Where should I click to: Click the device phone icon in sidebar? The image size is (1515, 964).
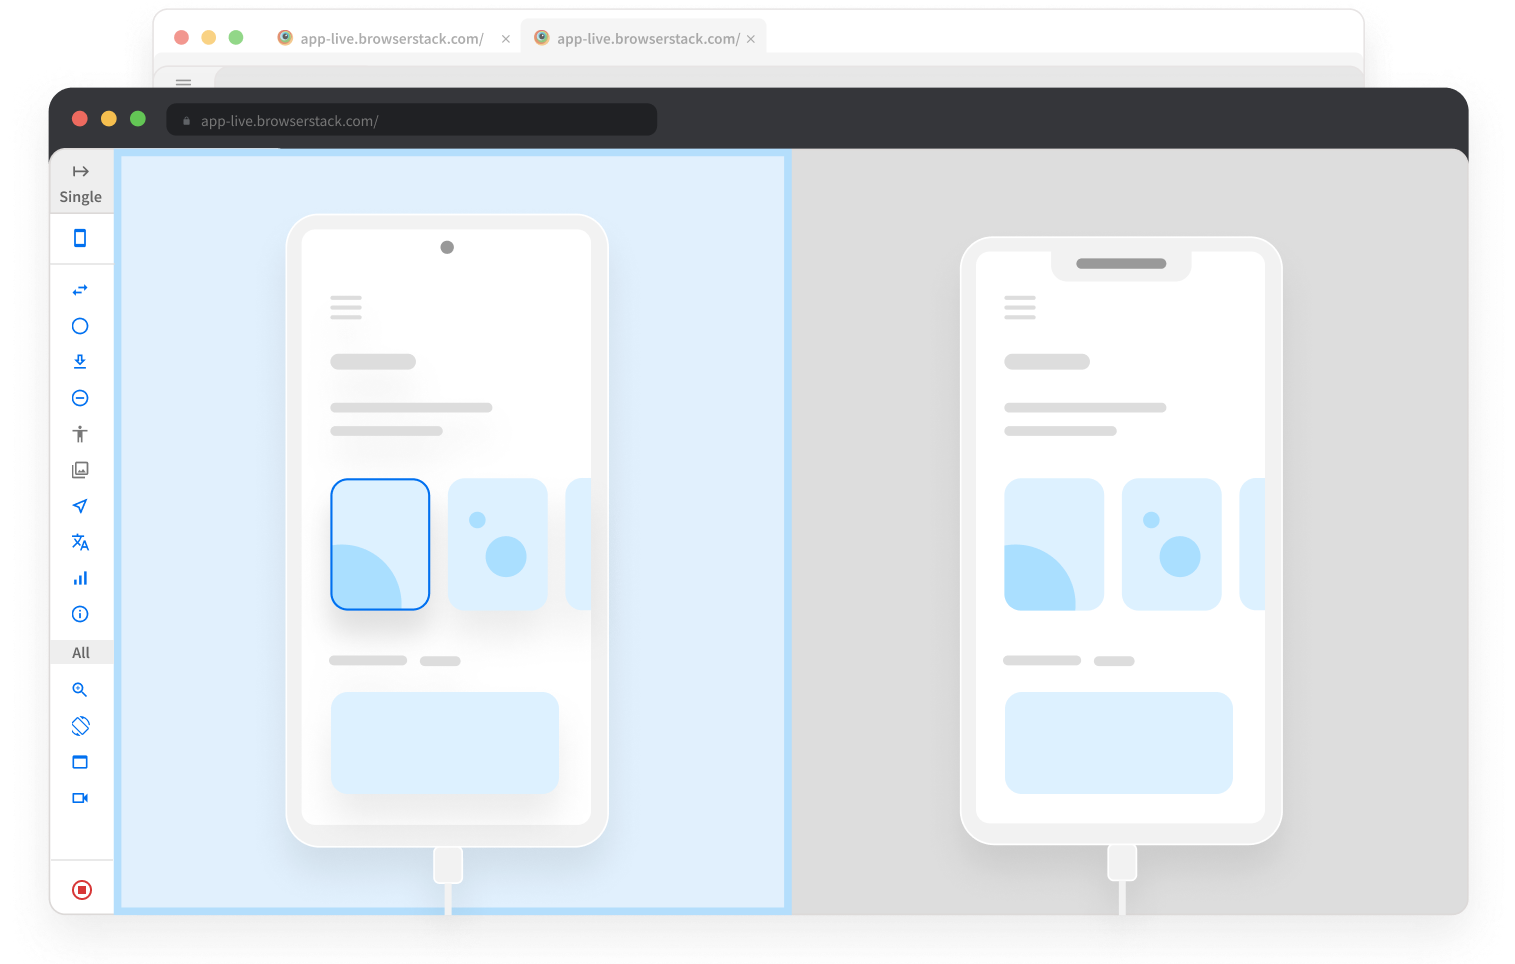(x=80, y=238)
